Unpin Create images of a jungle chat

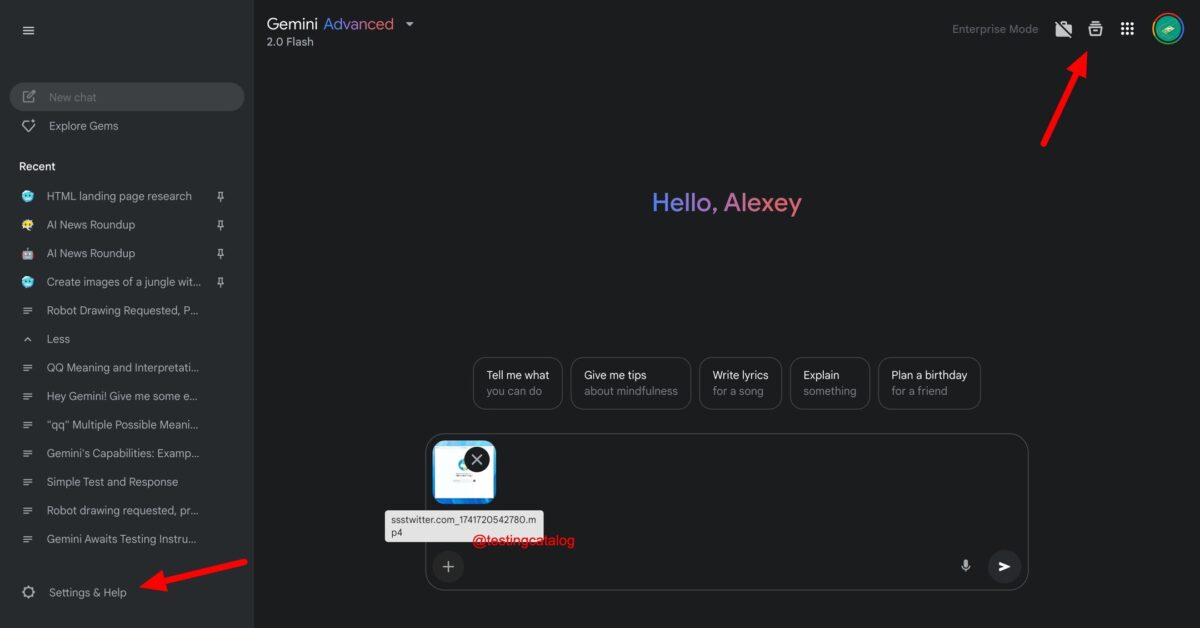pyautogui.click(x=221, y=282)
